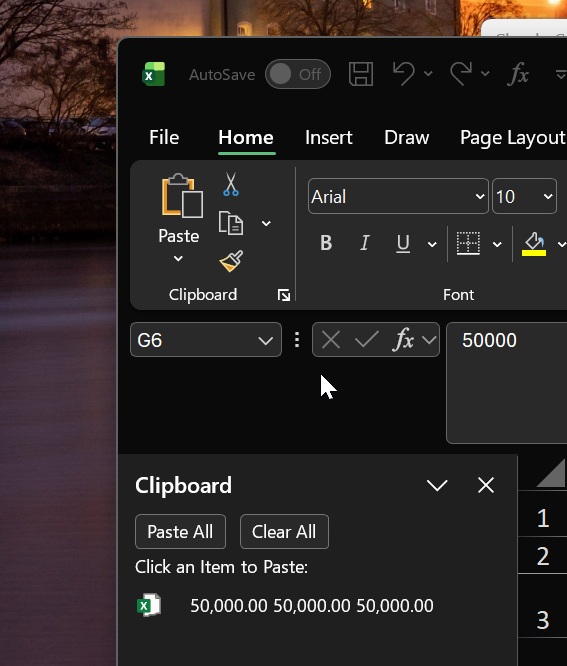Click the Borders icon
The height and width of the screenshot is (666, 567).
point(468,243)
